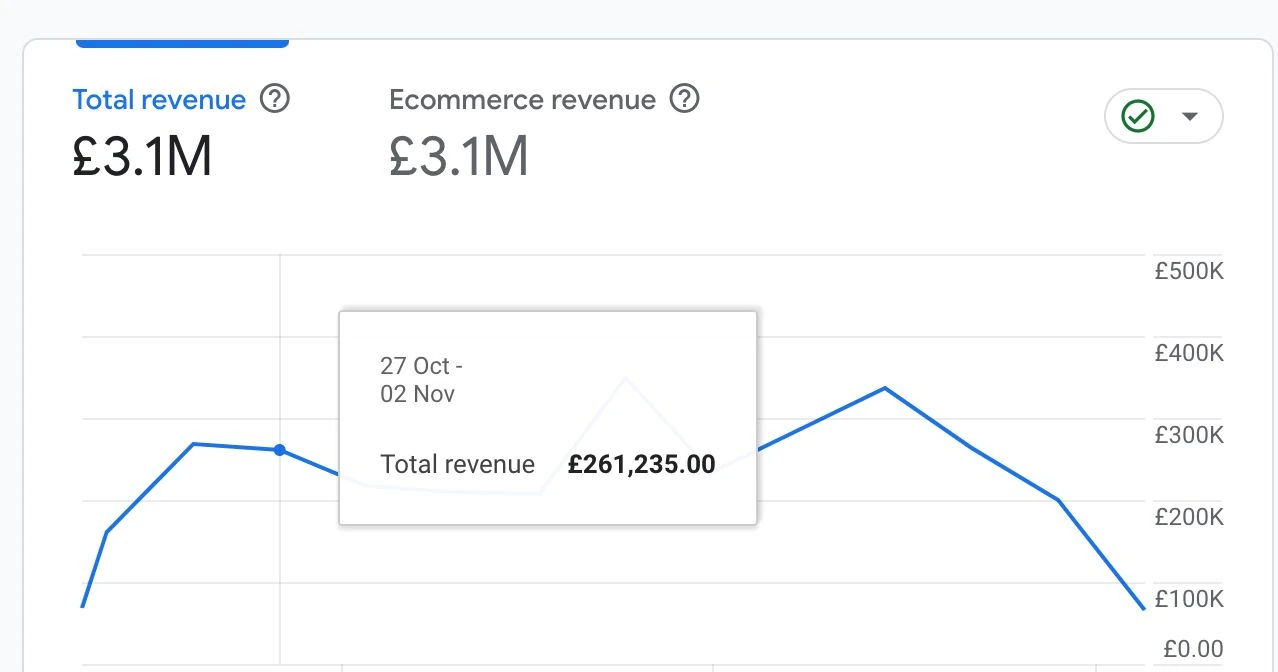Expand the green checkmark data quality dropdown
This screenshot has height=672, width=1278.
tap(1163, 117)
